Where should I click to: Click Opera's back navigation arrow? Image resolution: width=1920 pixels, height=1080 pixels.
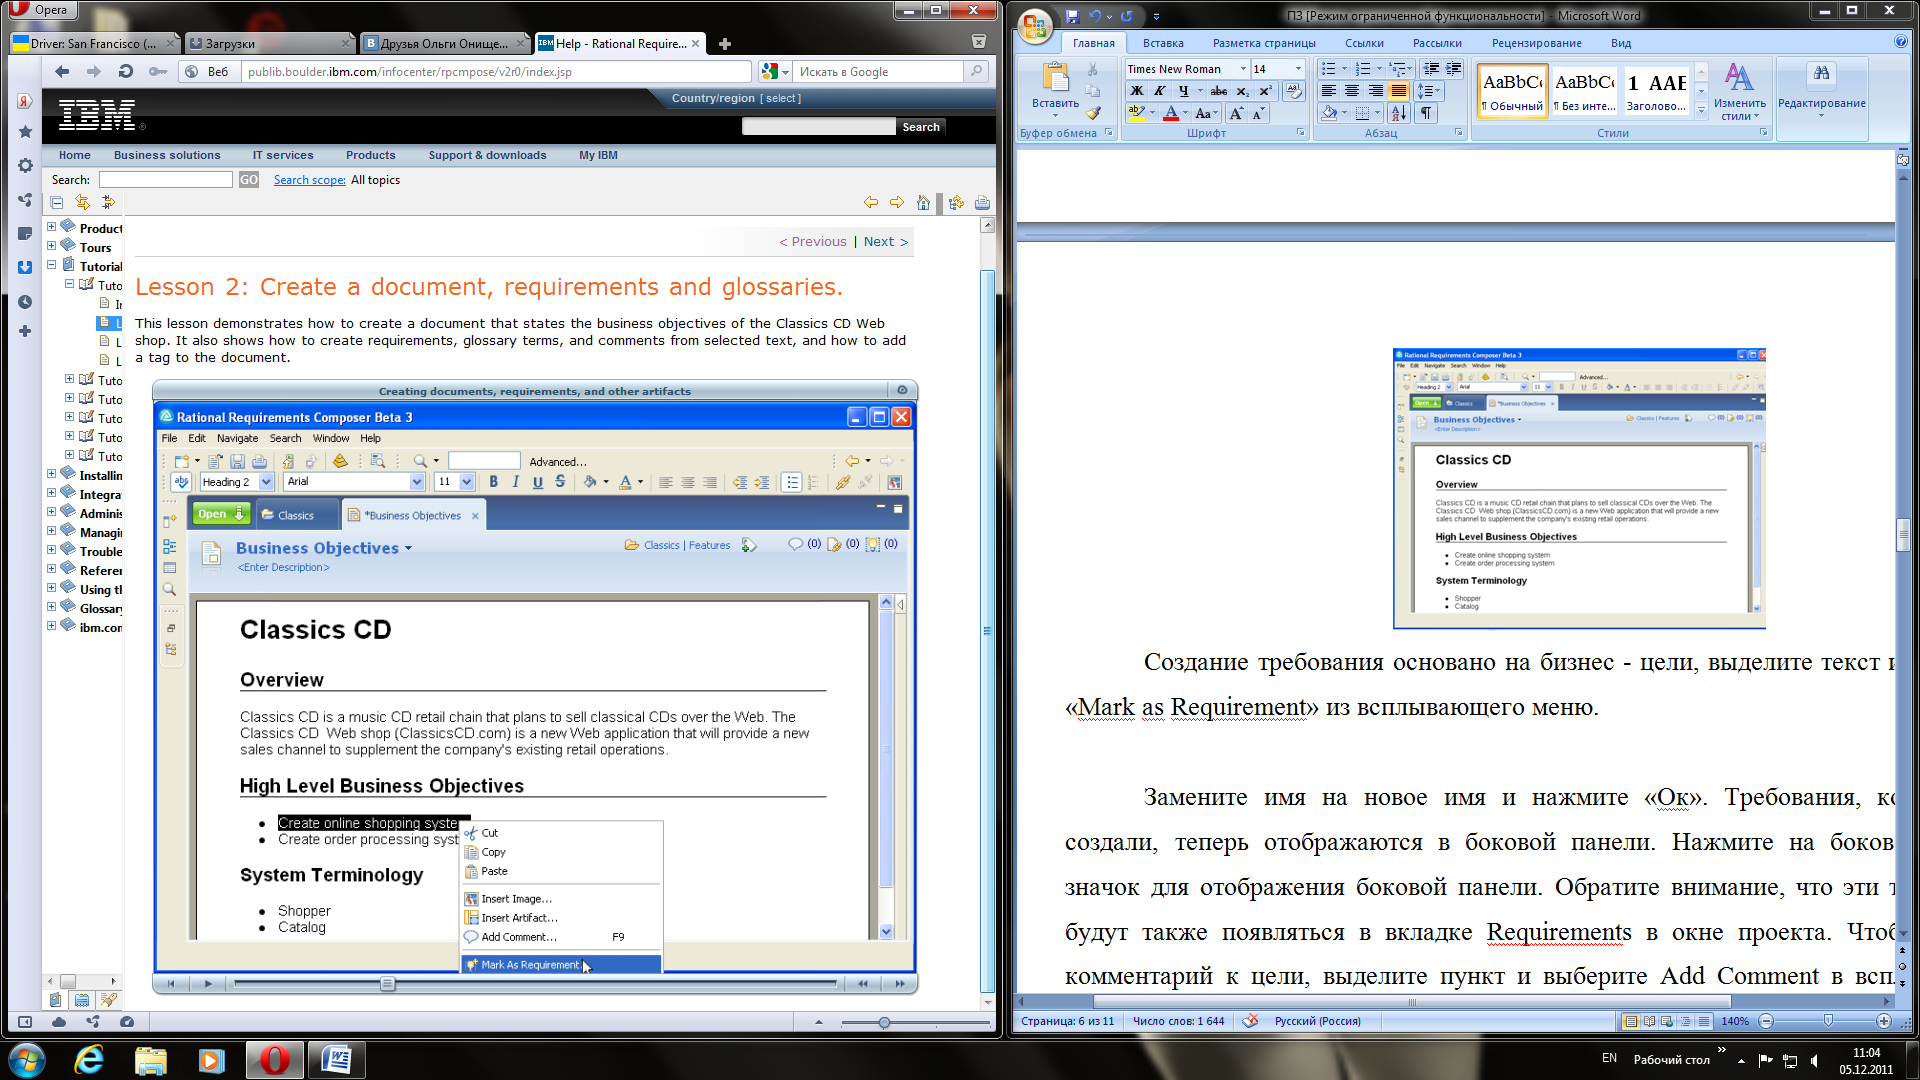62,71
